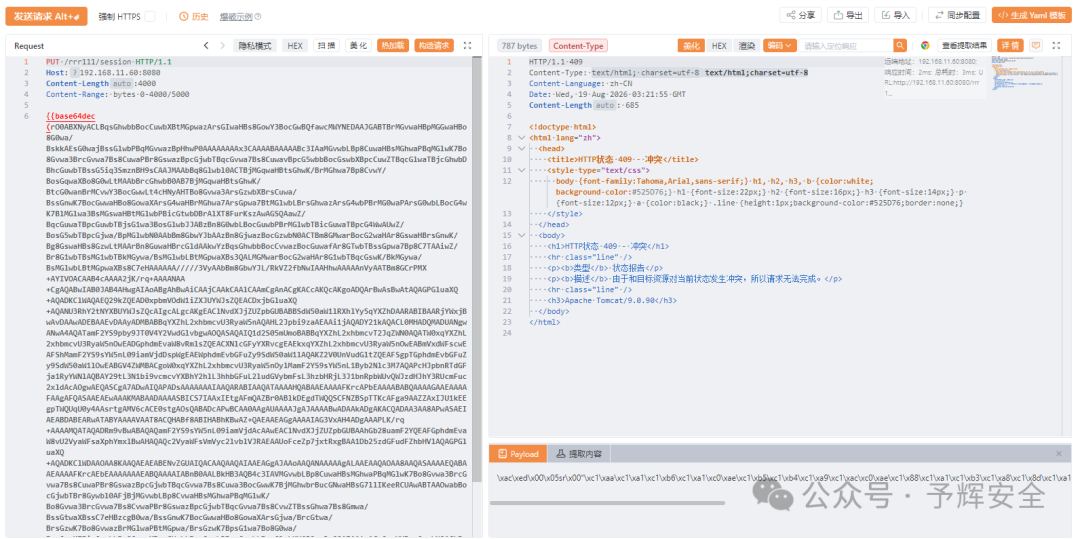
Task: Click the Content-Range bytes 0-4000/5000 line
Action: coord(118,94)
